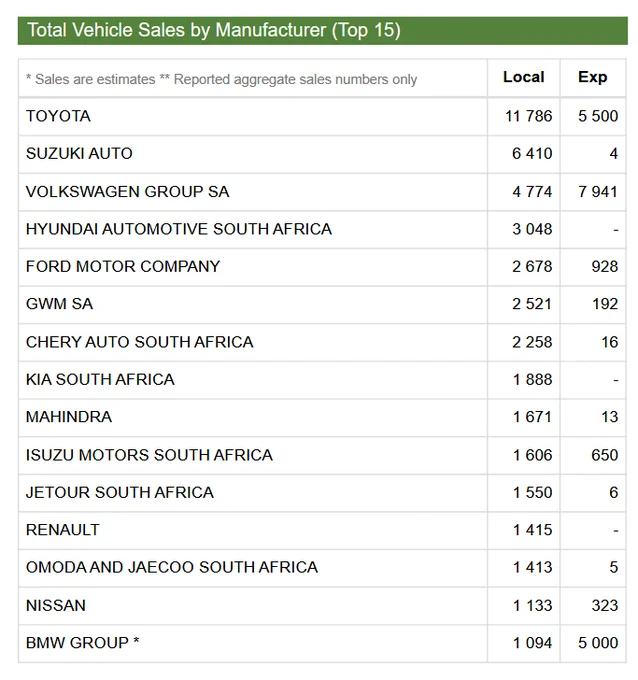
Task: Select JETOUR SOUTH AFRICA name
Action: (120, 493)
